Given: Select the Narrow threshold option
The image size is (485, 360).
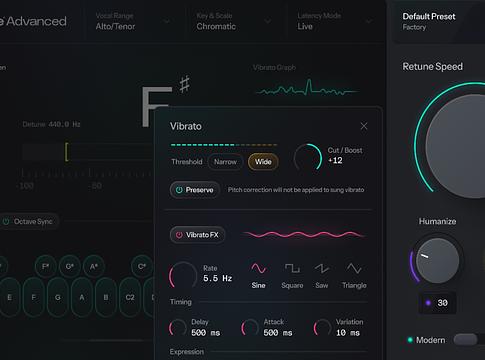Looking at the screenshot, I should [x=225, y=162].
